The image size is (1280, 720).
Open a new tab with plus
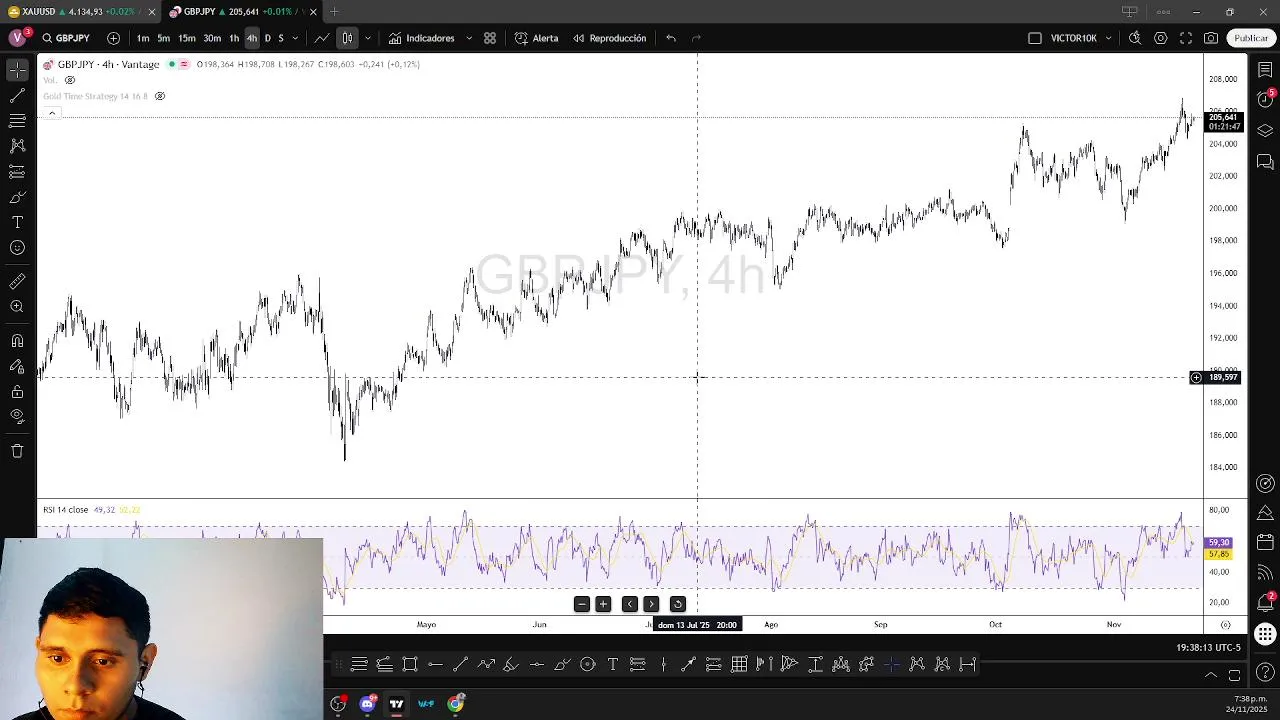coord(334,12)
